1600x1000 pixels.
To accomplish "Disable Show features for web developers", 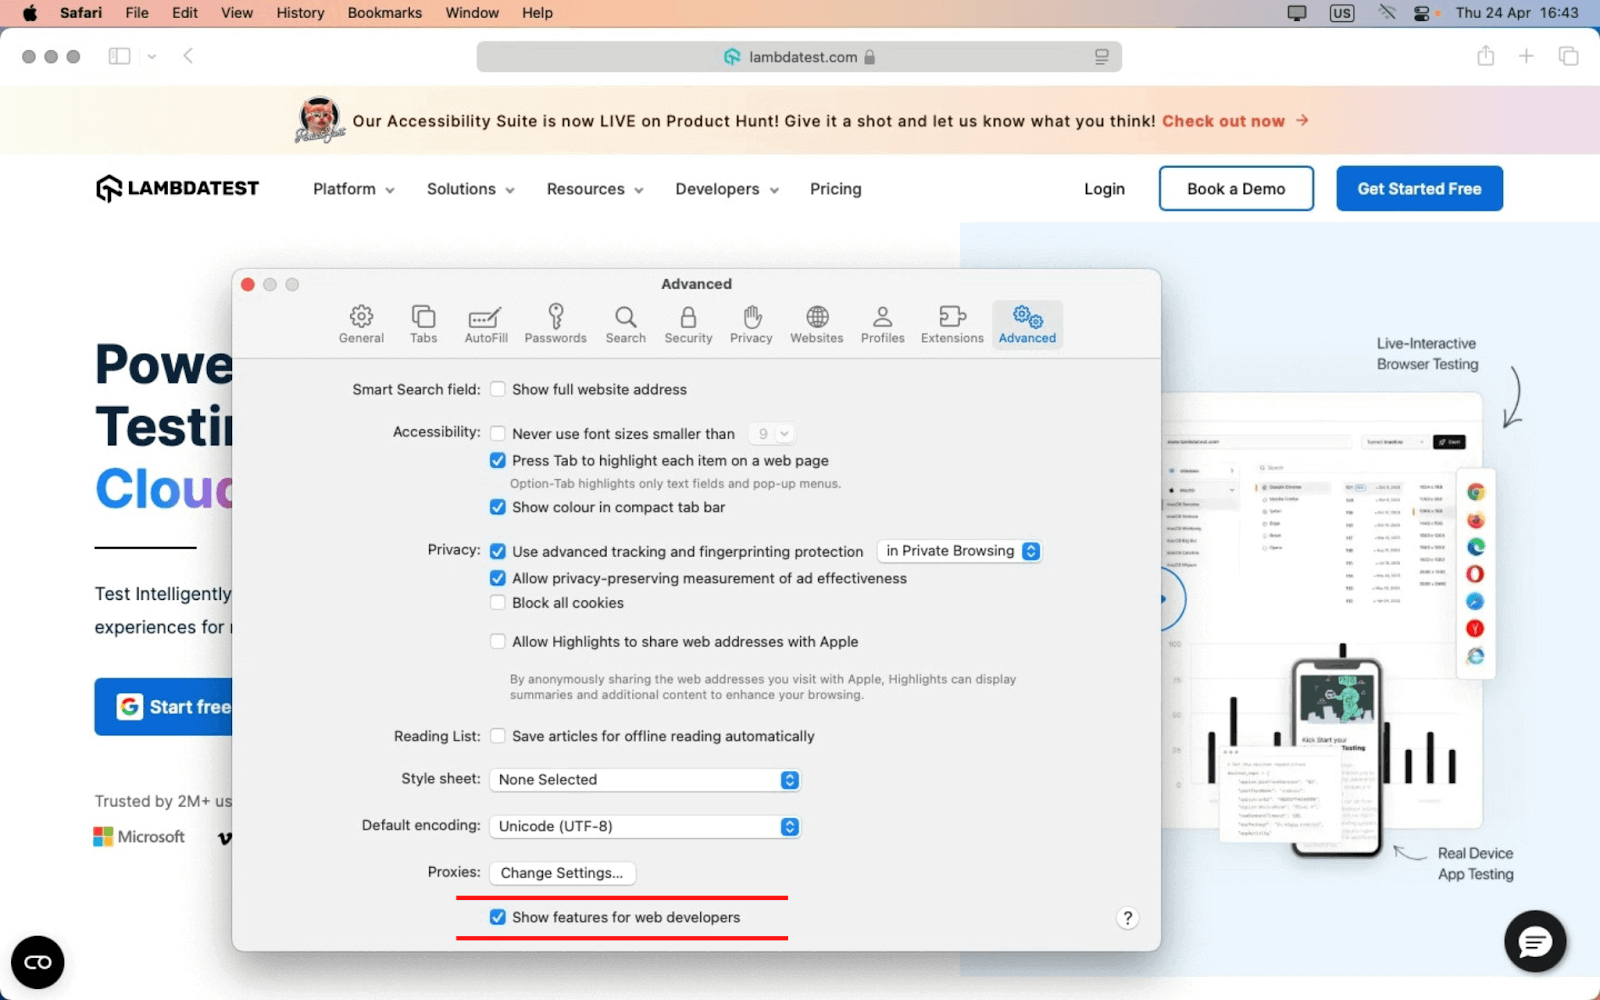I will pyautogui.click(x=497, y=916).
